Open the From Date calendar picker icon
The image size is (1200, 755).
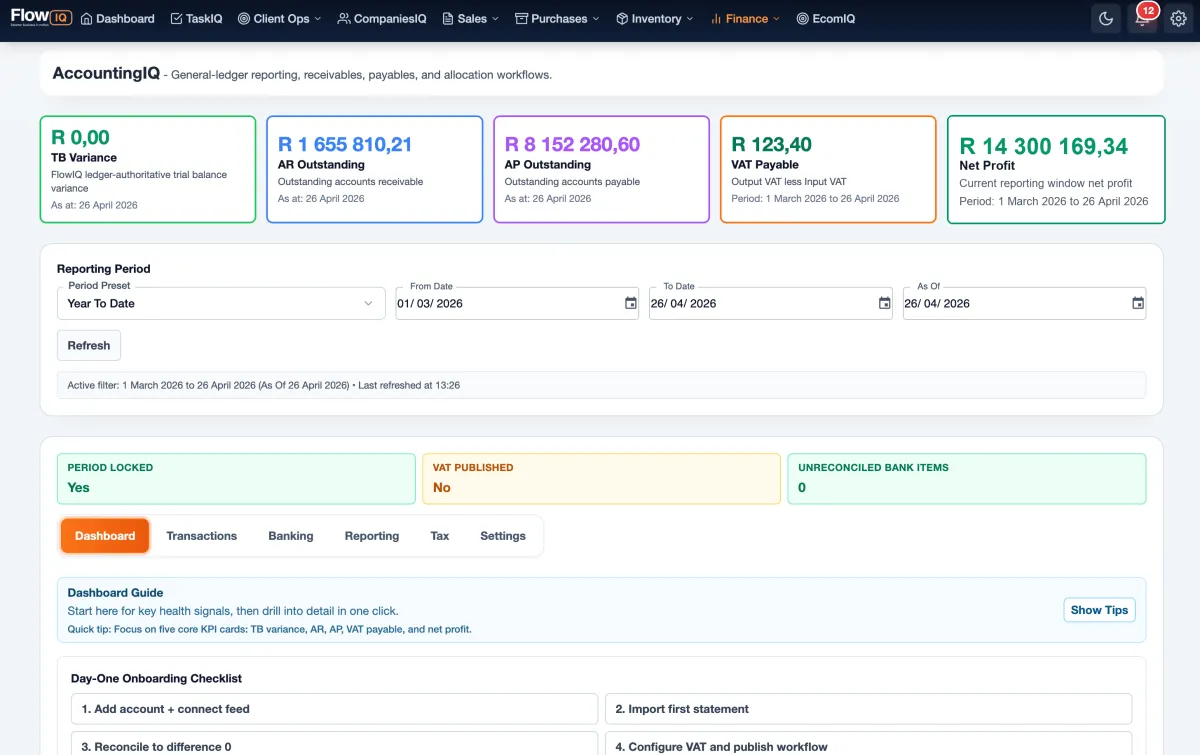630,303
